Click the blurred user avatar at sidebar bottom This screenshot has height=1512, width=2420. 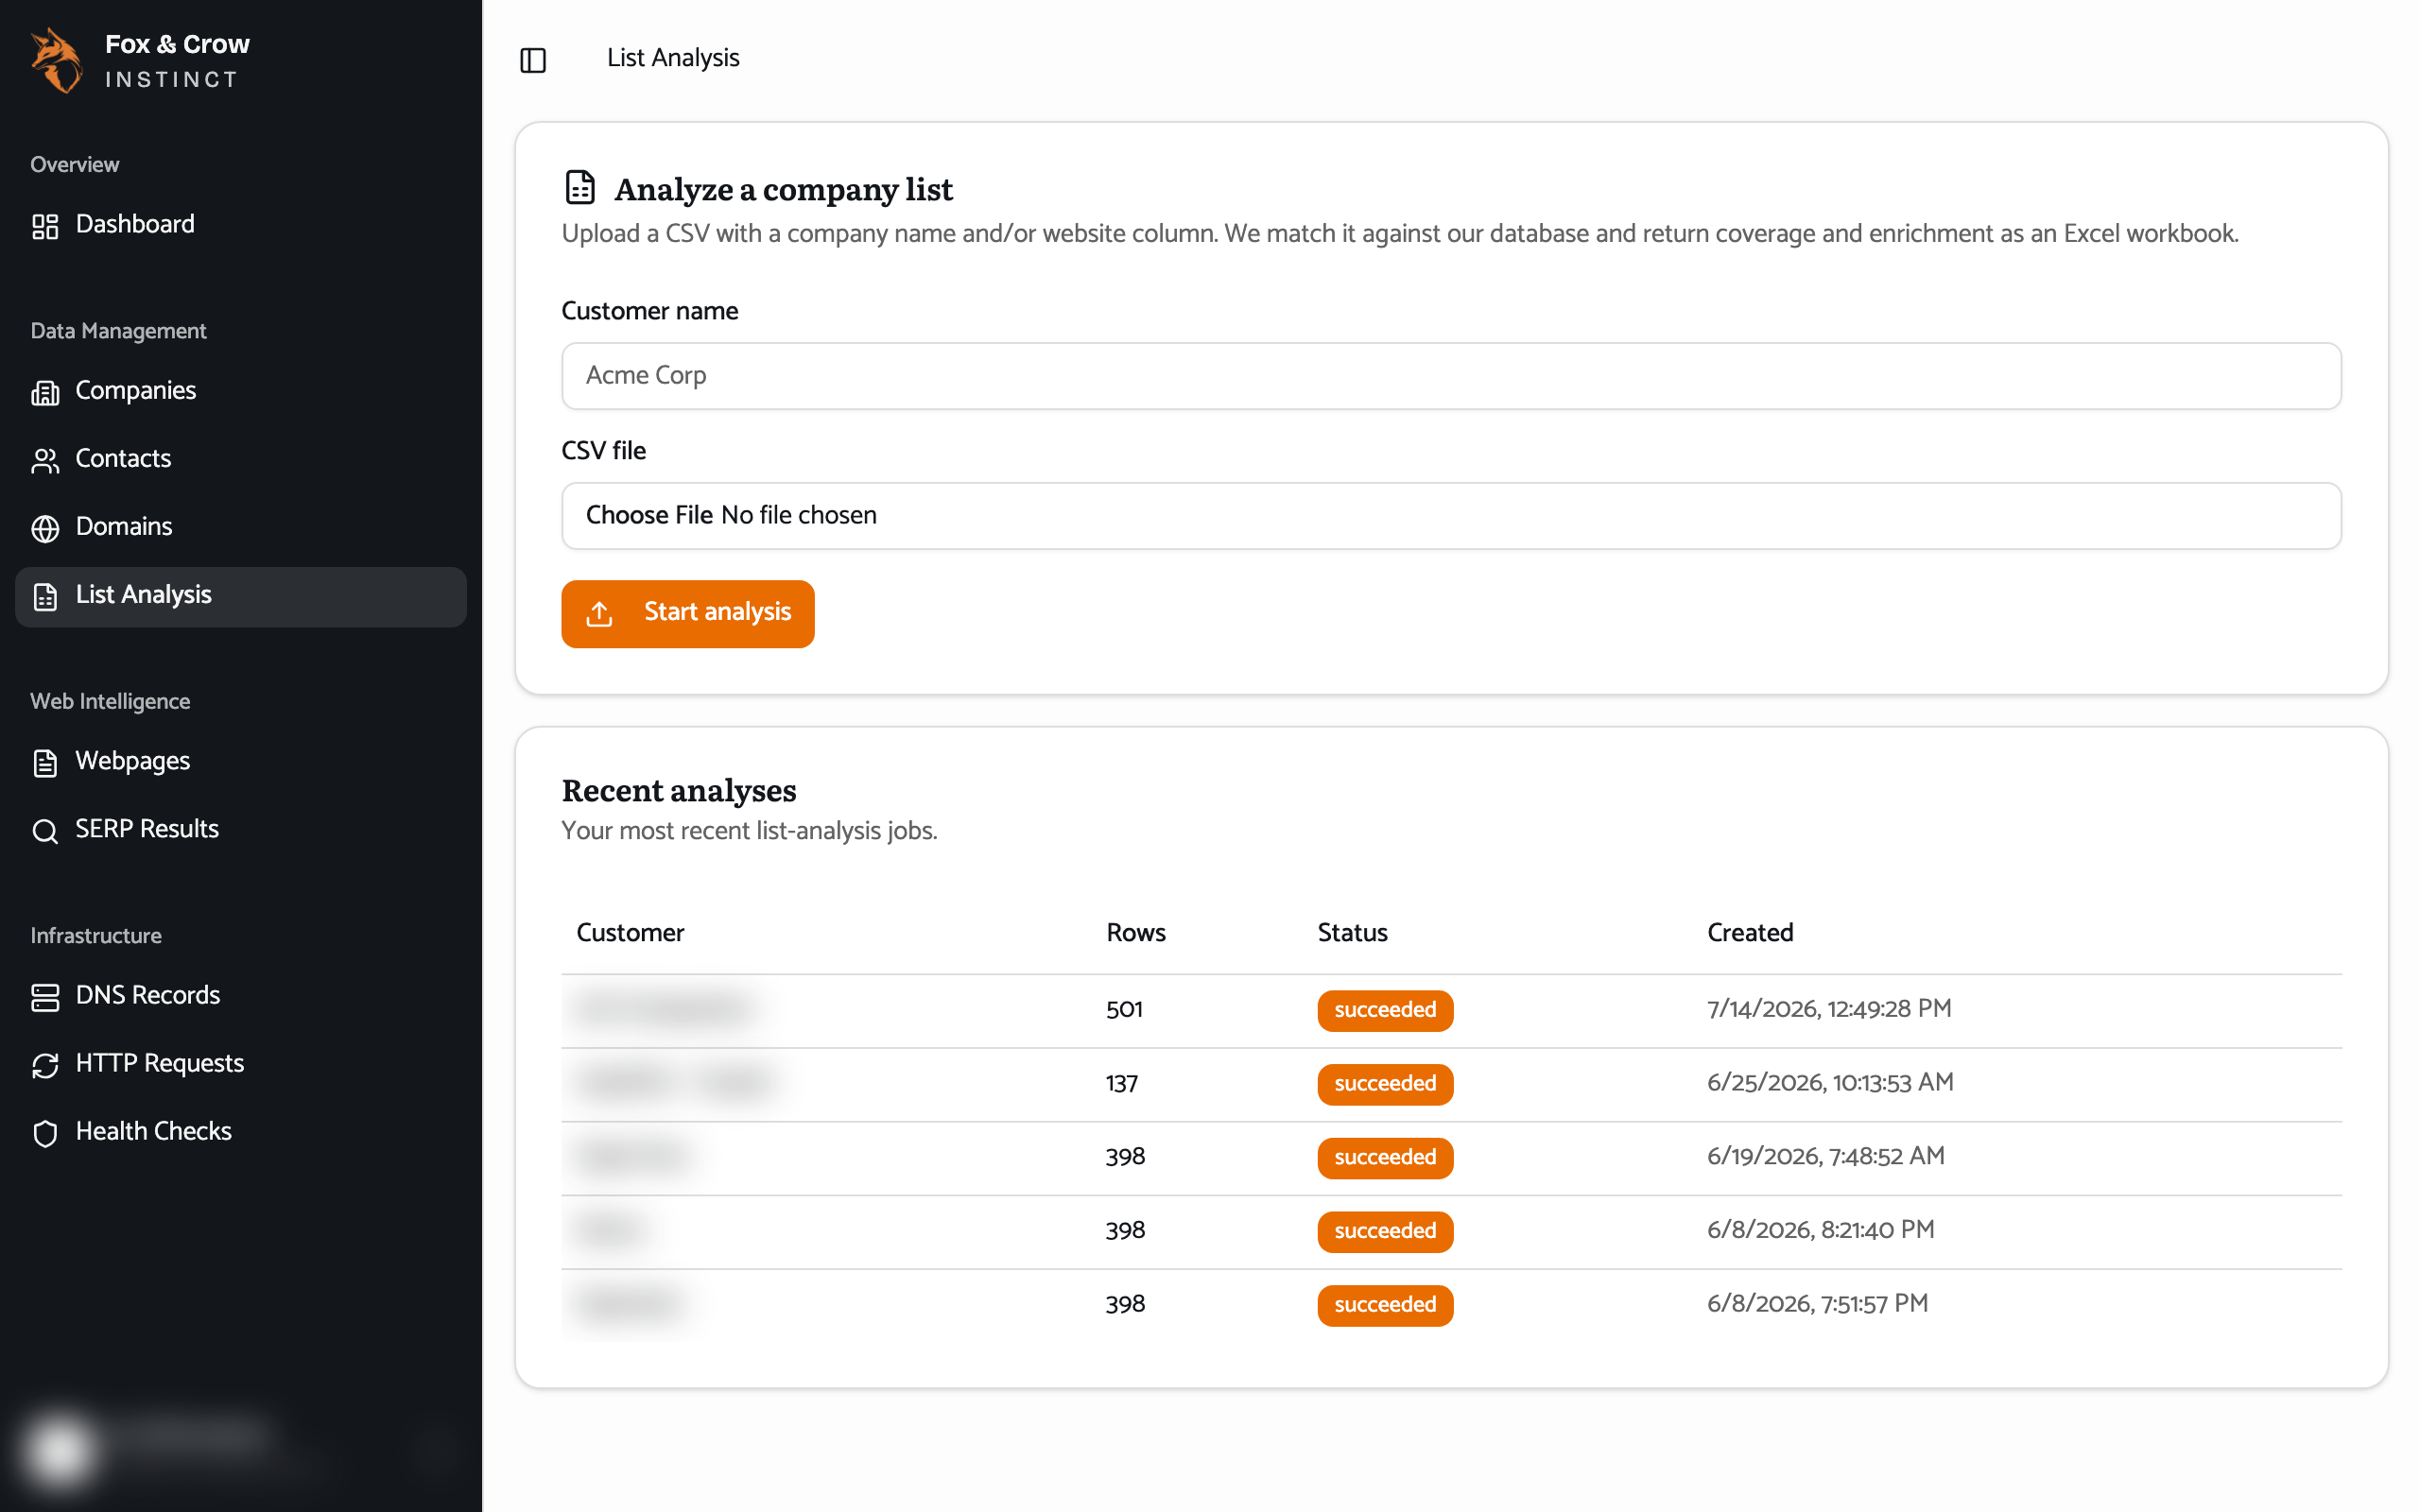click(60, 1449)
